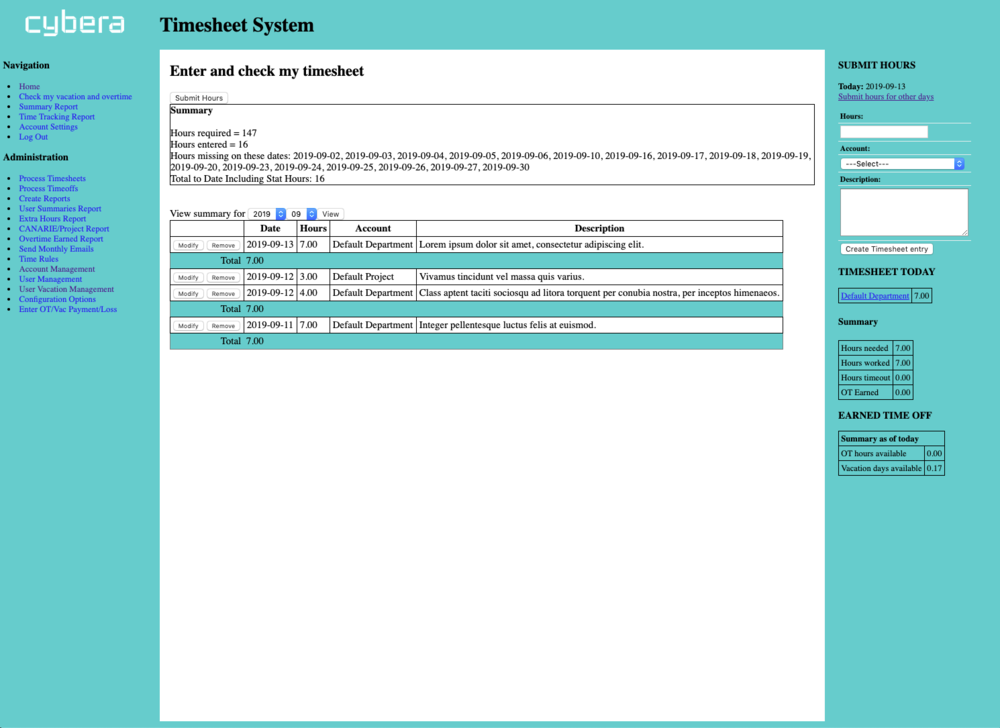Open User Summaries Report
1000x728 pixels.
pyautogui.click(x=60, y=208)
